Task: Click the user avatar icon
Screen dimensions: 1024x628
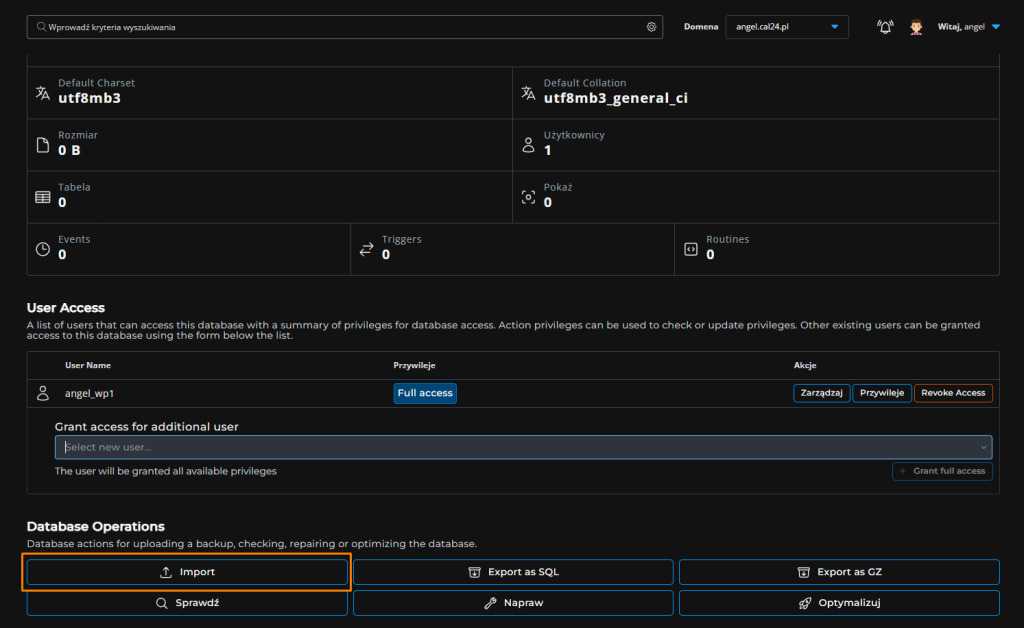Action: coord(916,27)
